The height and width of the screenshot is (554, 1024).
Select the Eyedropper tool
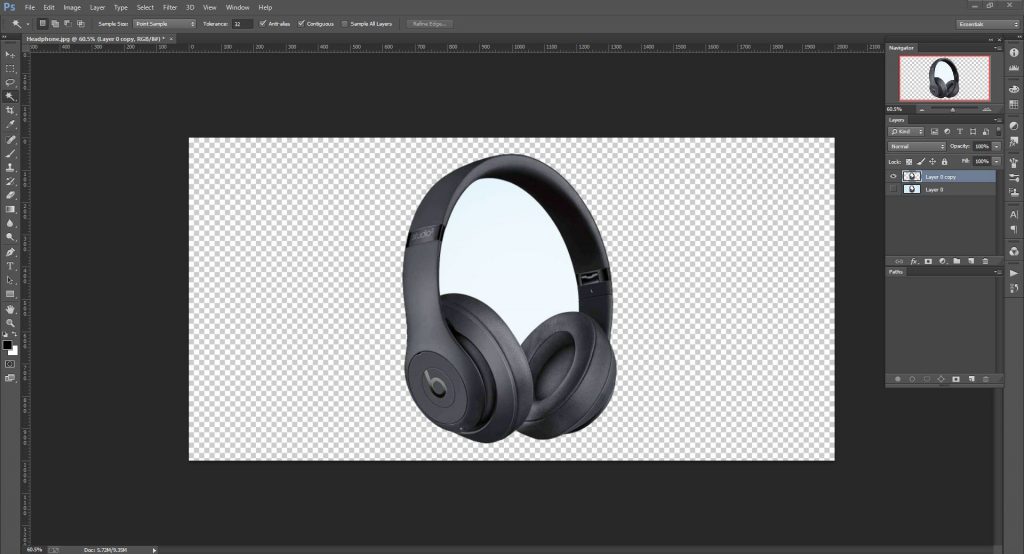coord(10,123)
